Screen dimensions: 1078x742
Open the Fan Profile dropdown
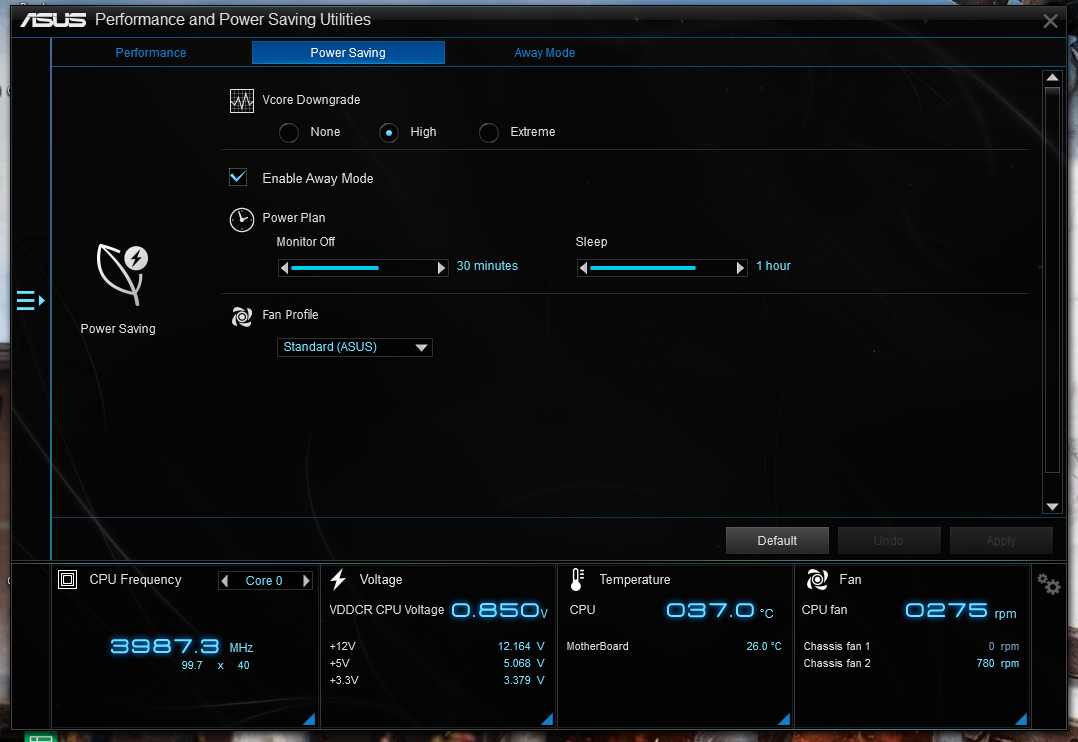pyautogui.click(x=354, y=347)
